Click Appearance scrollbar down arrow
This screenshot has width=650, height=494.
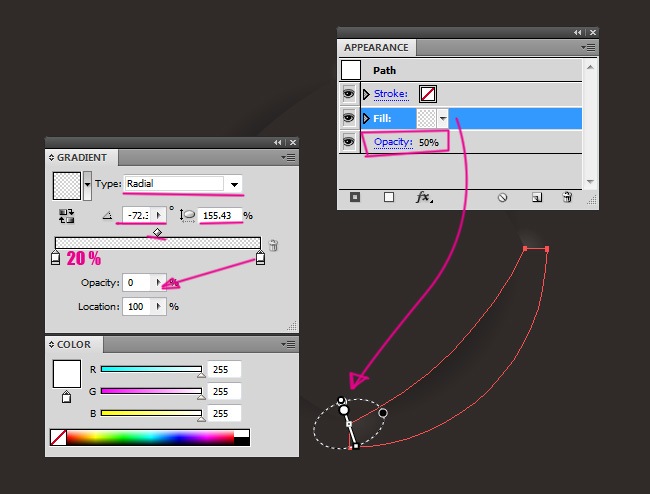[x=590, y=182]
